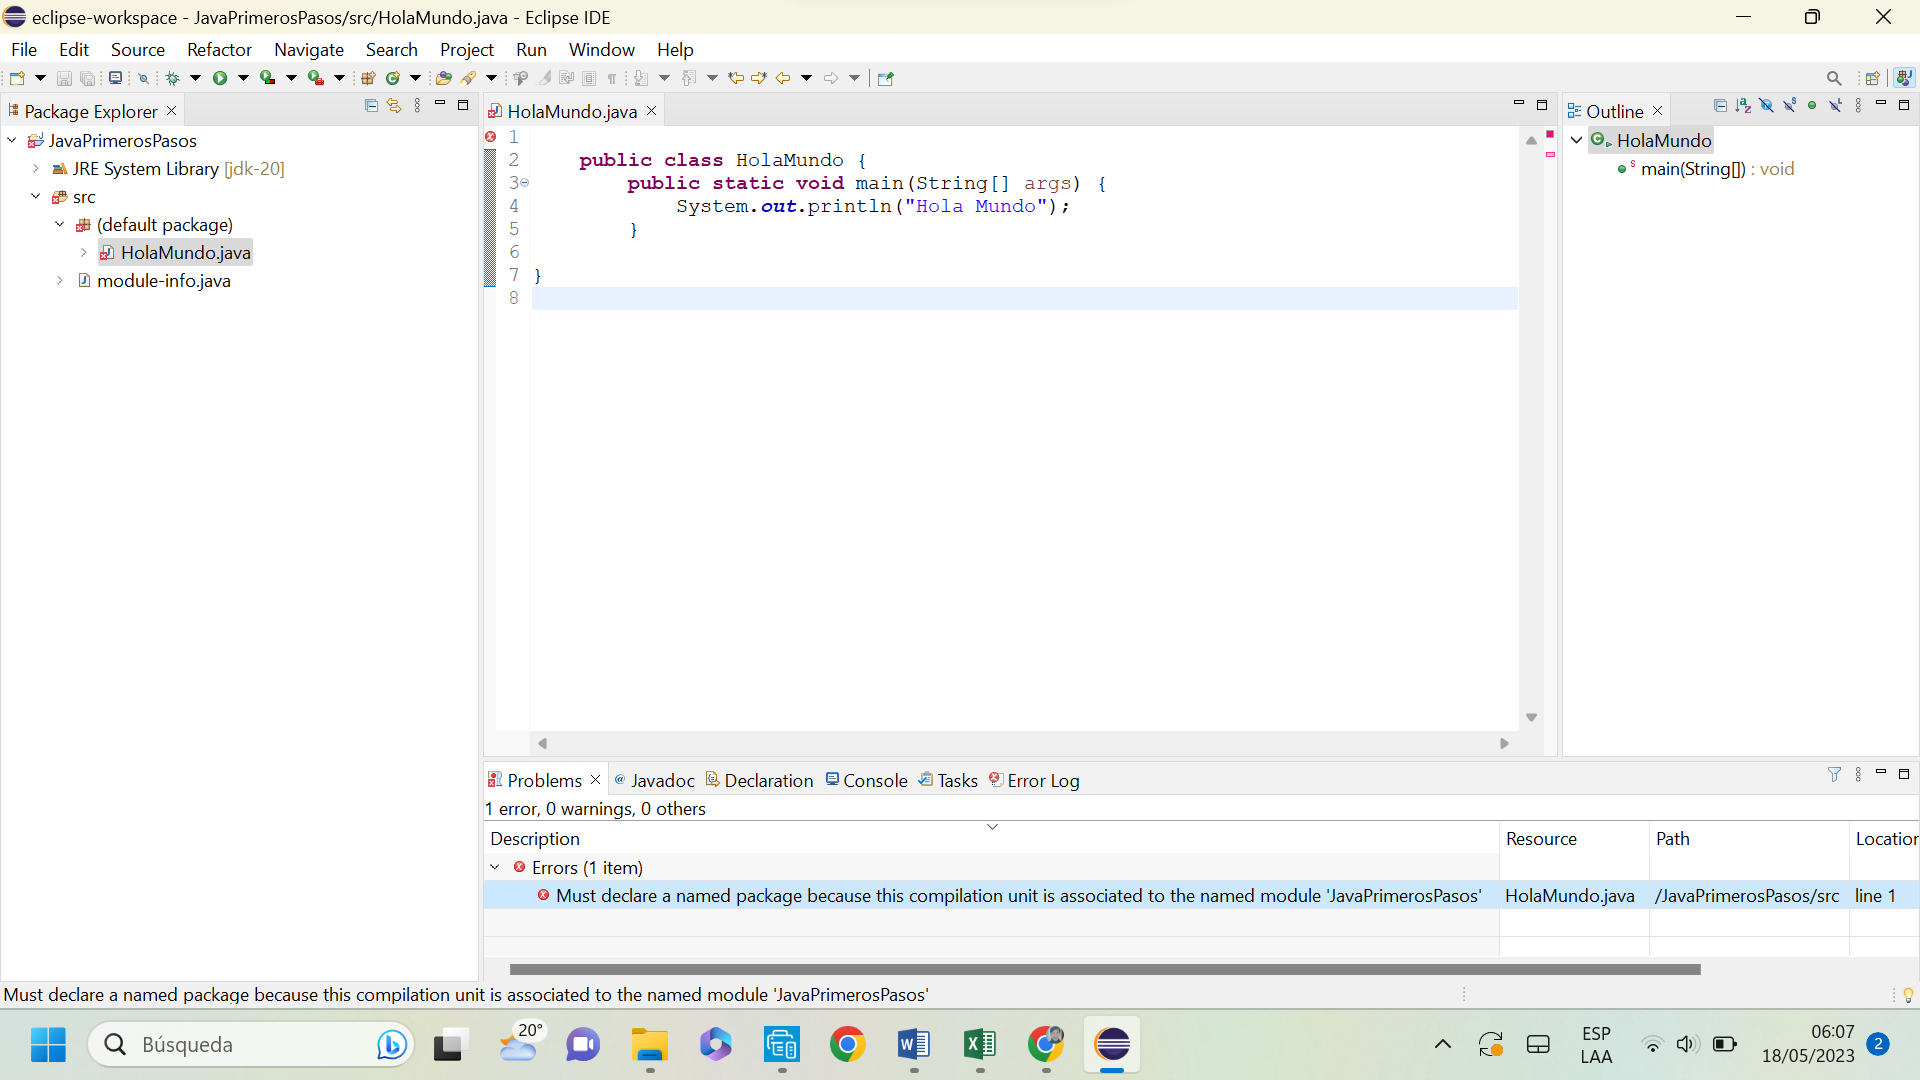Switch to the Console tab
Viewport: 1920px width, 1080px height.
click(x=874, y=781)
